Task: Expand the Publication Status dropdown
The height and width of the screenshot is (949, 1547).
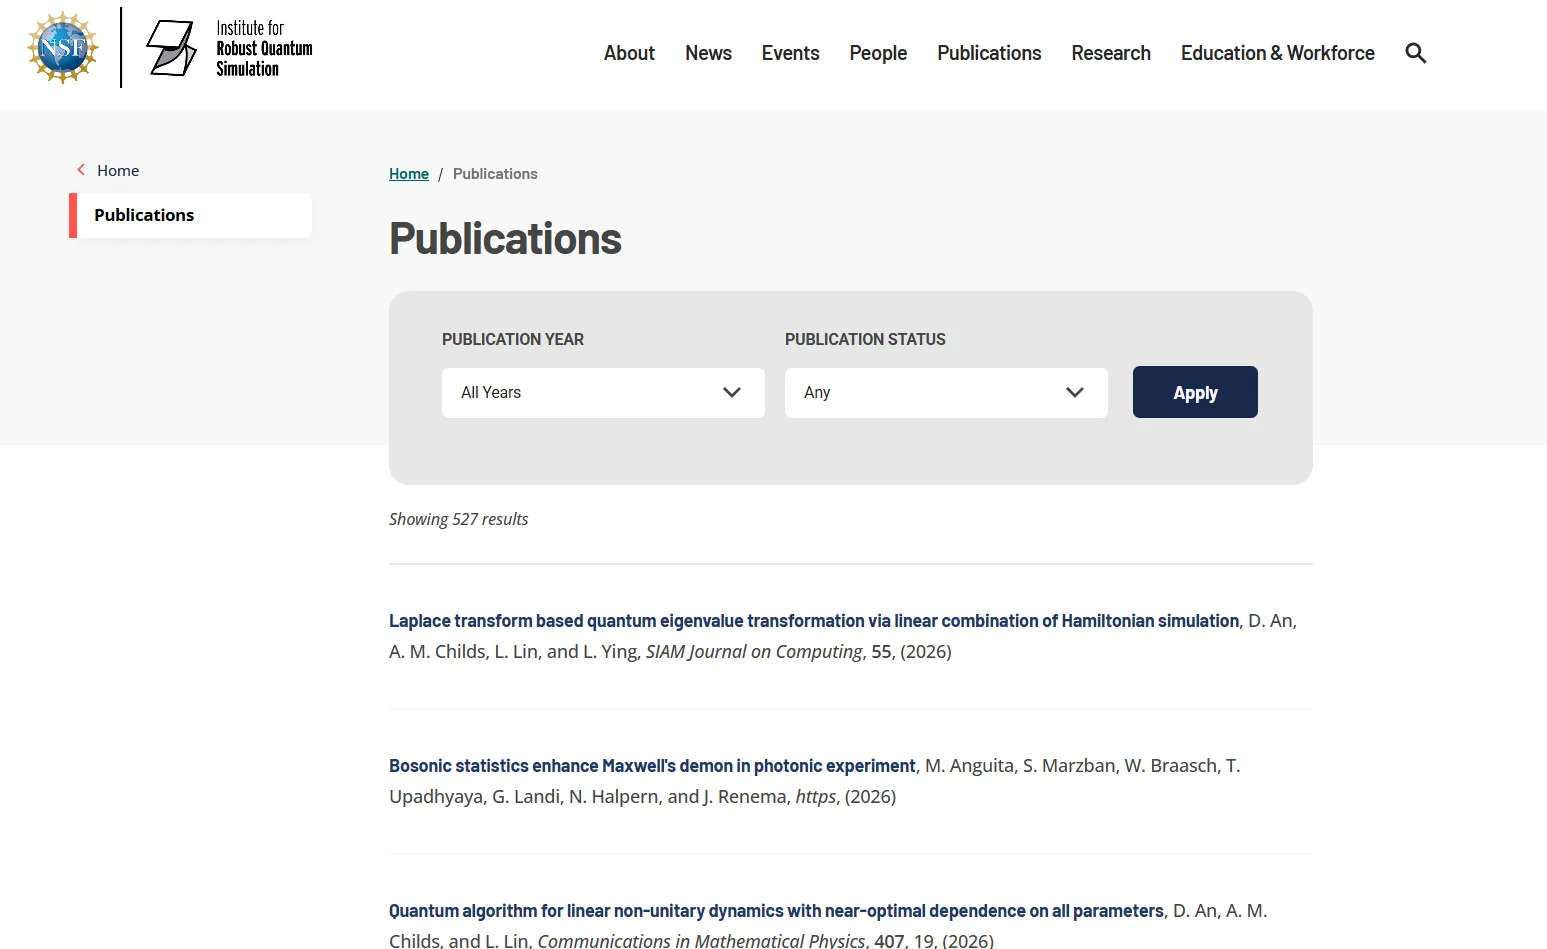Action: (x=946, y=393)
